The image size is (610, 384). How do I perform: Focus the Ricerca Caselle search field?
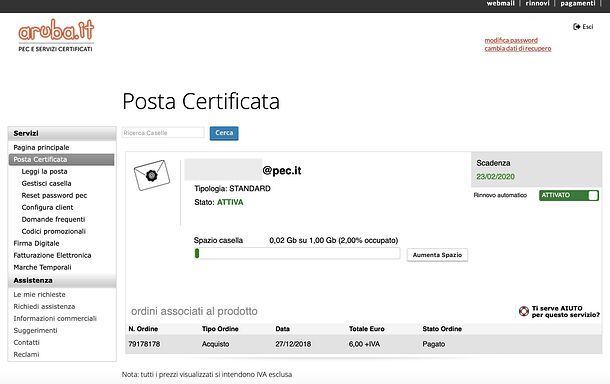163,133
